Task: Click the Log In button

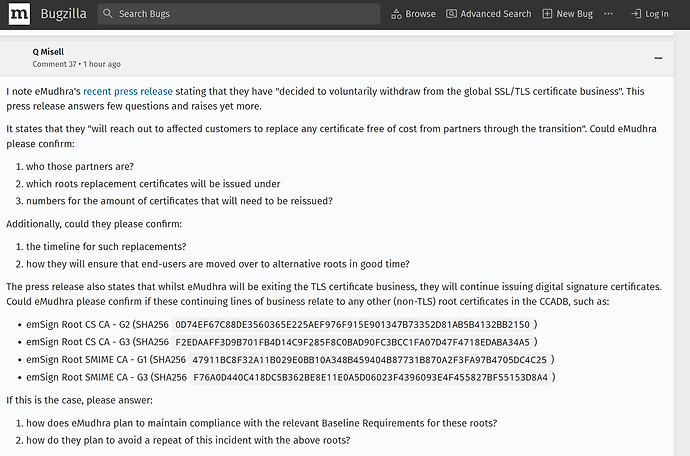Action: coord(650,14)
